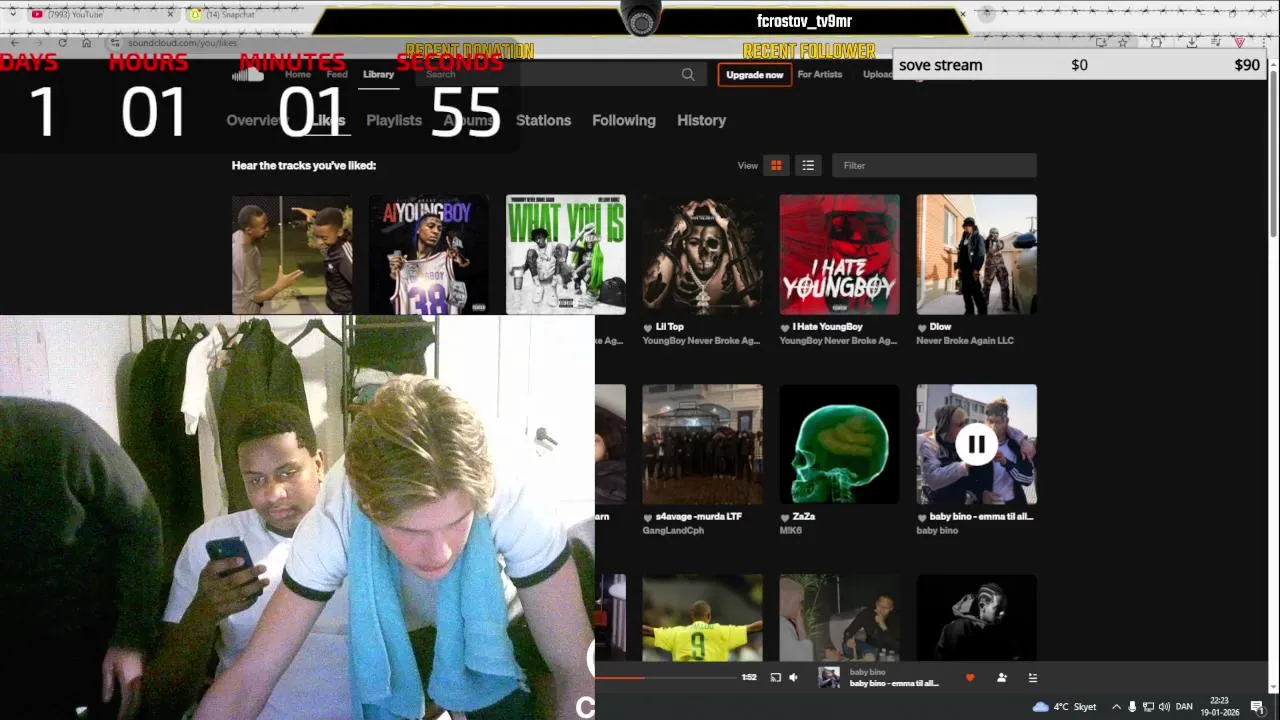
Task: Open the What You Is album thumbnail
Action: [x=566, y=255]
